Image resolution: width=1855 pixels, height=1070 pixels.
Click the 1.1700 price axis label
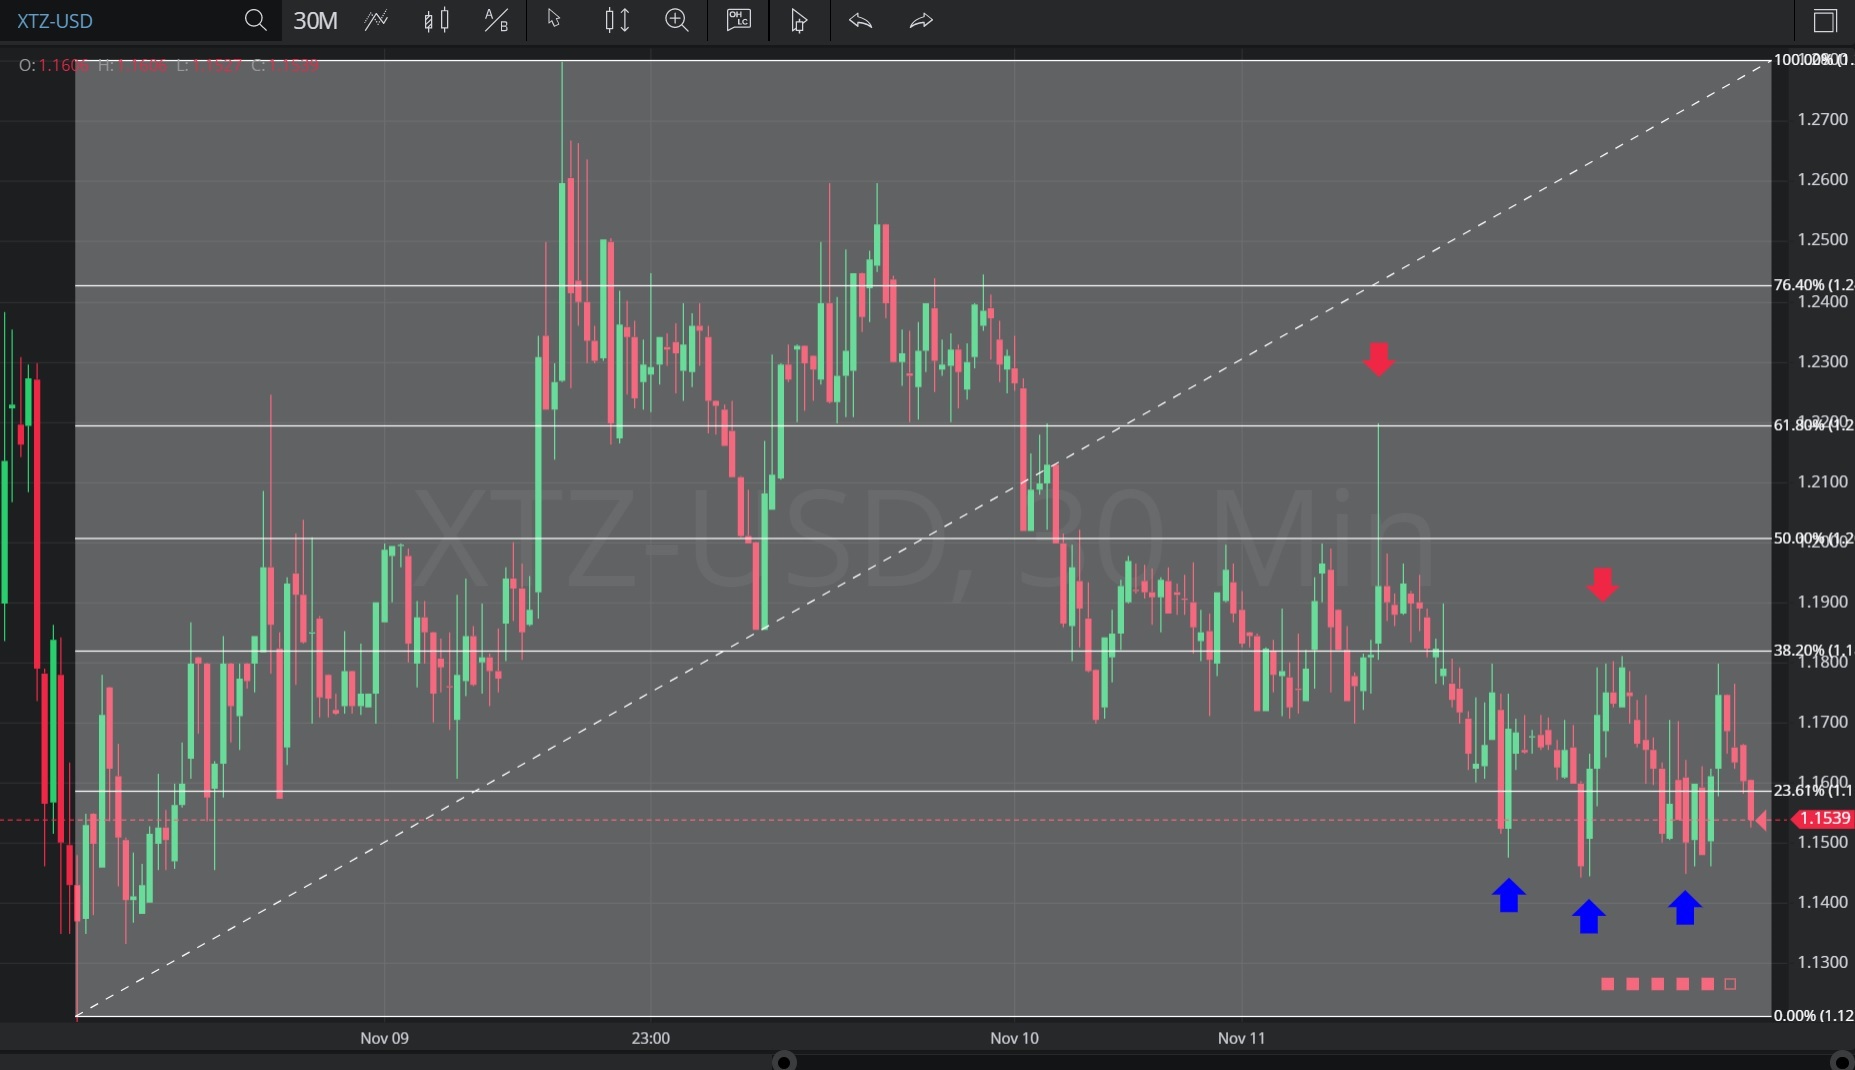tap(1822, 721)
